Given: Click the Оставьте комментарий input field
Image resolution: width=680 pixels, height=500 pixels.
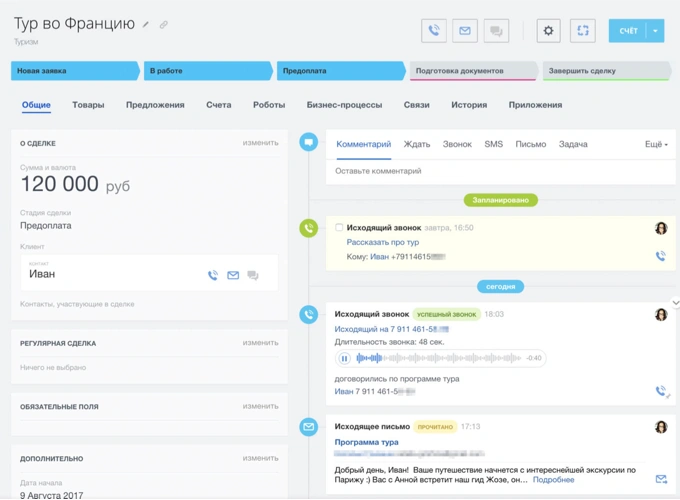Looking at the screenshot, I should coord(500,171).
